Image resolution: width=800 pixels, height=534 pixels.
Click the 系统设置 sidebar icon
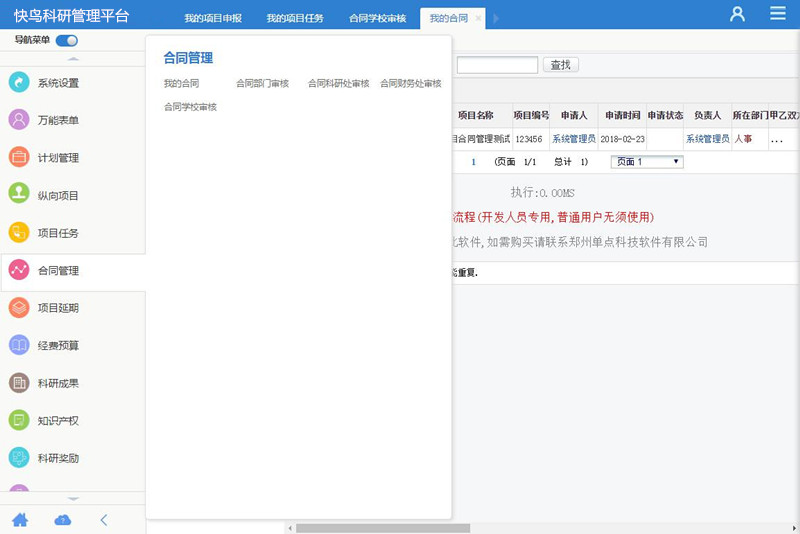pos(19,82)
